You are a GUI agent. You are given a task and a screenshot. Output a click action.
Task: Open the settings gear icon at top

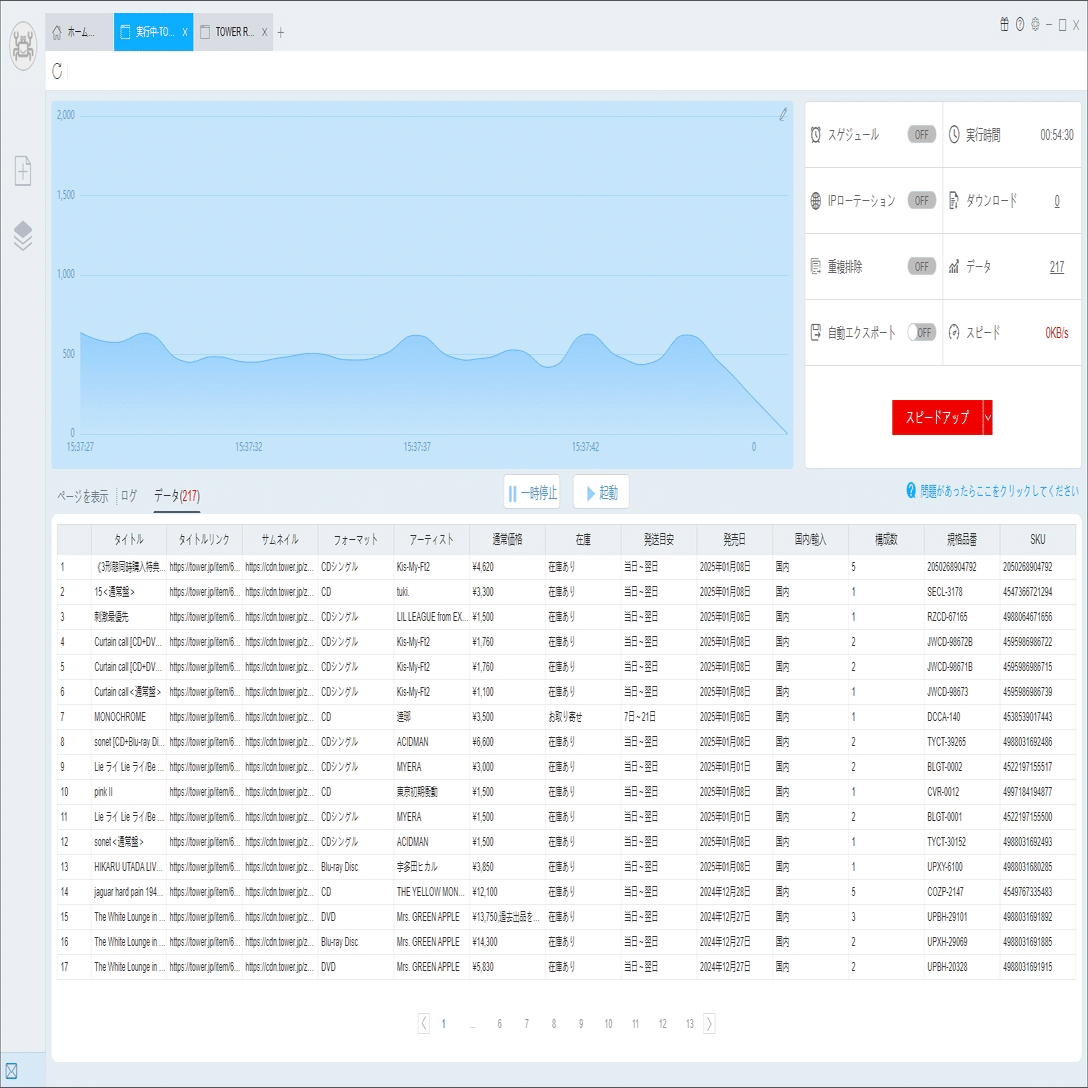point(1035,25)
